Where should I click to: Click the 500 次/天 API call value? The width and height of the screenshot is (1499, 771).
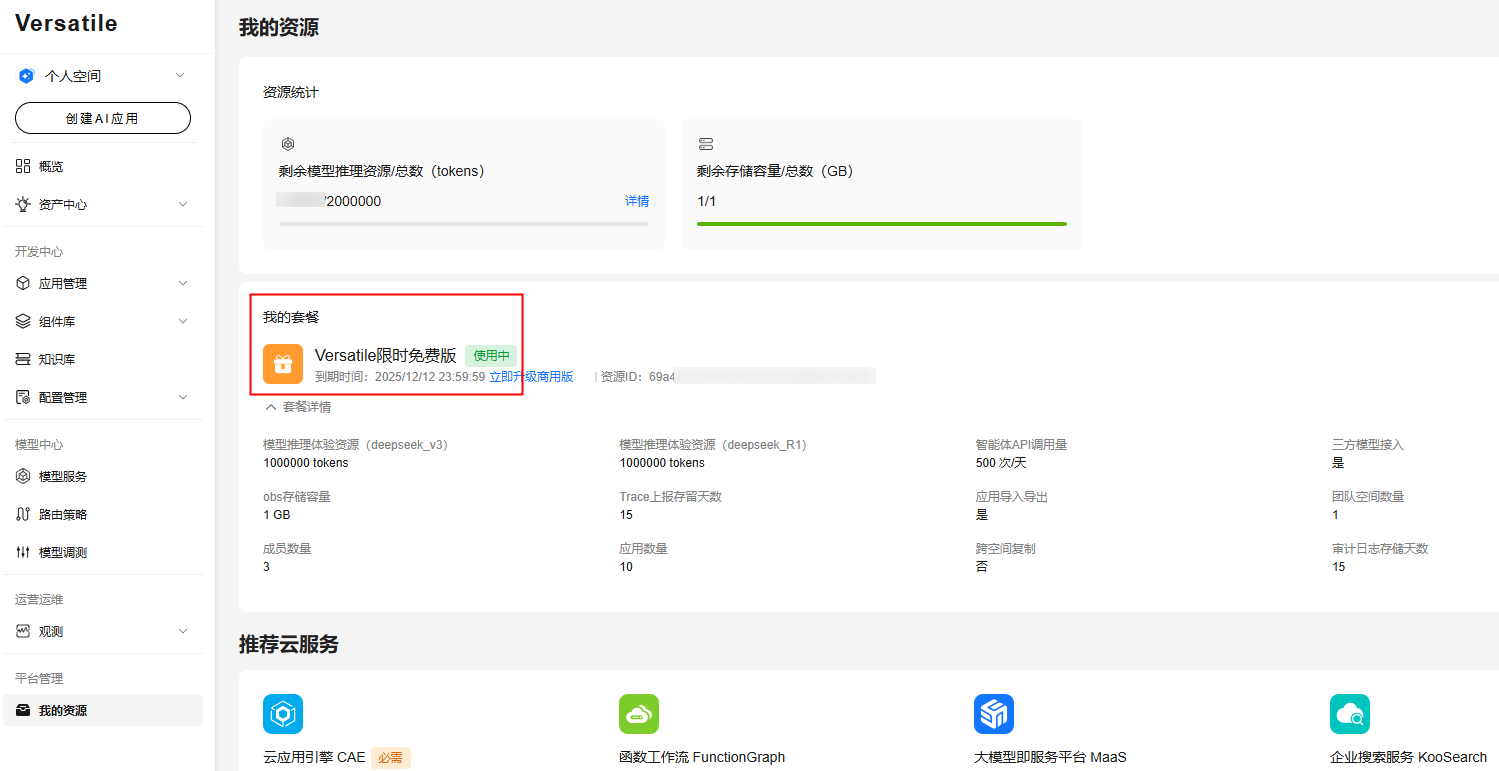(1001, 463)
